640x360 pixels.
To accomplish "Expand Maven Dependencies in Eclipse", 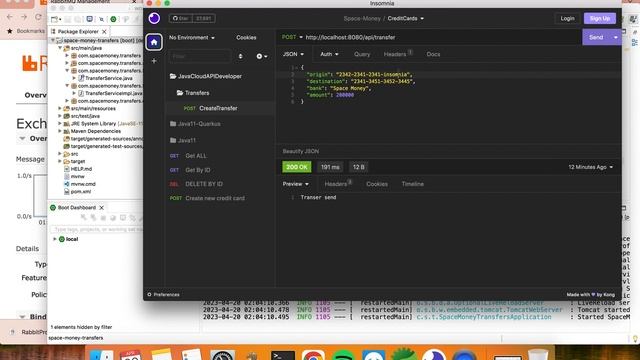I will (x=60, y=131).
